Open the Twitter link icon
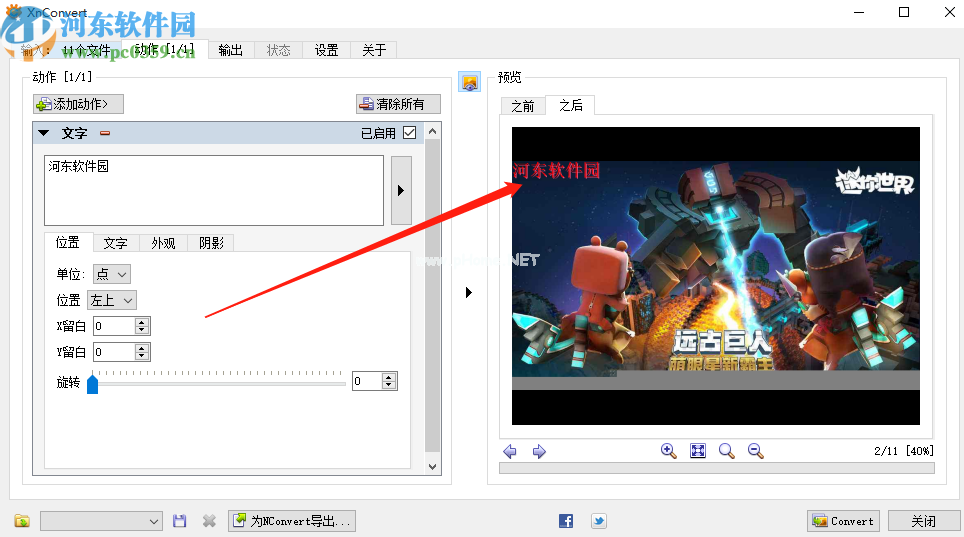Image resolution: width=964 pixels, height=537 pixels. tap(598, 521)
